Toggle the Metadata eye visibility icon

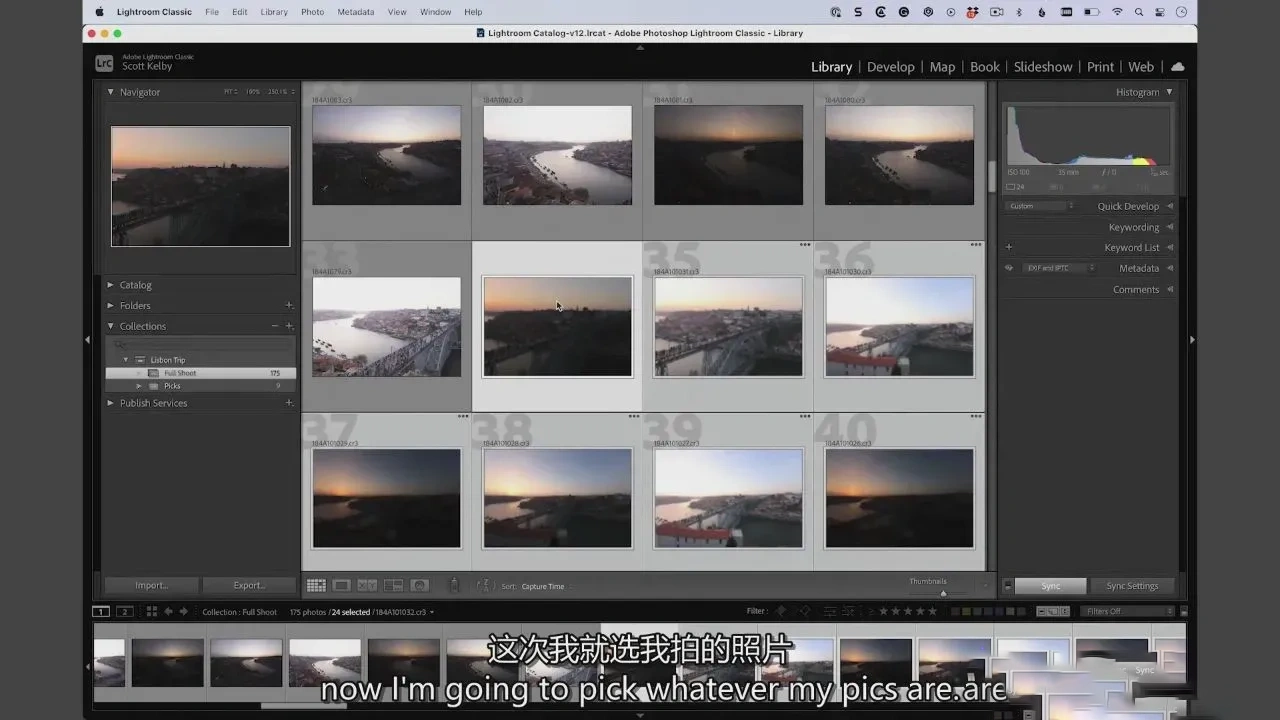click(x=1009, y=268)
